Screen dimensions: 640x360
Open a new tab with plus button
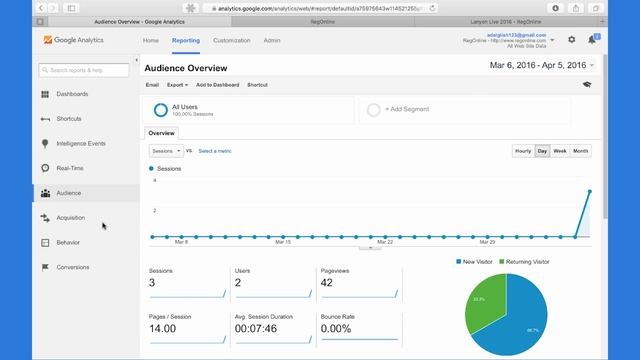(x=602, y=22)
